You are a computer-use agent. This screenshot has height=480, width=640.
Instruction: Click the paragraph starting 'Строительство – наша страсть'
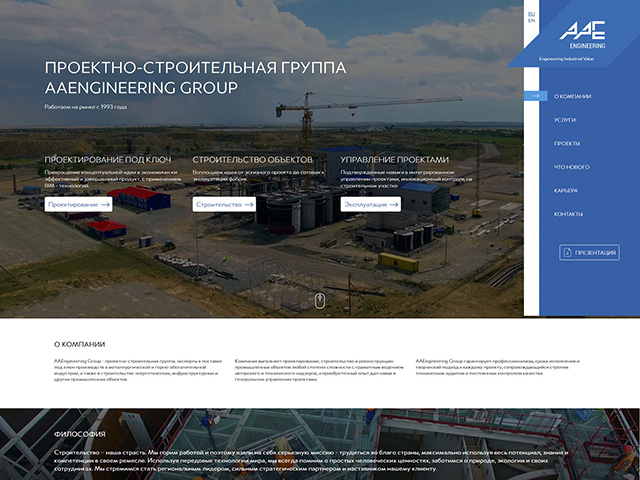pos(311,461)
